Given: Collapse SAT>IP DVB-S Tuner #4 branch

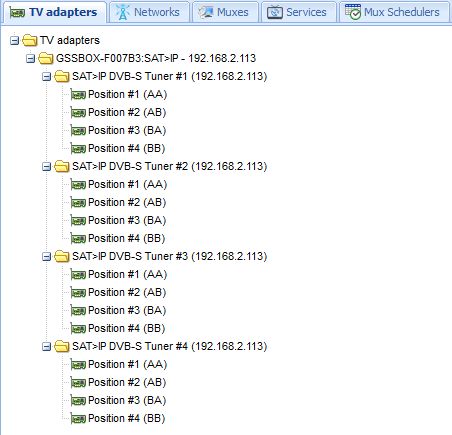Looking at the screenshot, I should (47, 347).
